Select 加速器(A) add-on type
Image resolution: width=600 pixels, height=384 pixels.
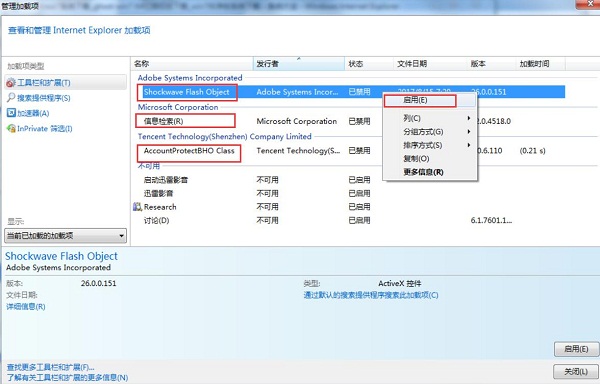pyautogui.click(x=33, y=113)
